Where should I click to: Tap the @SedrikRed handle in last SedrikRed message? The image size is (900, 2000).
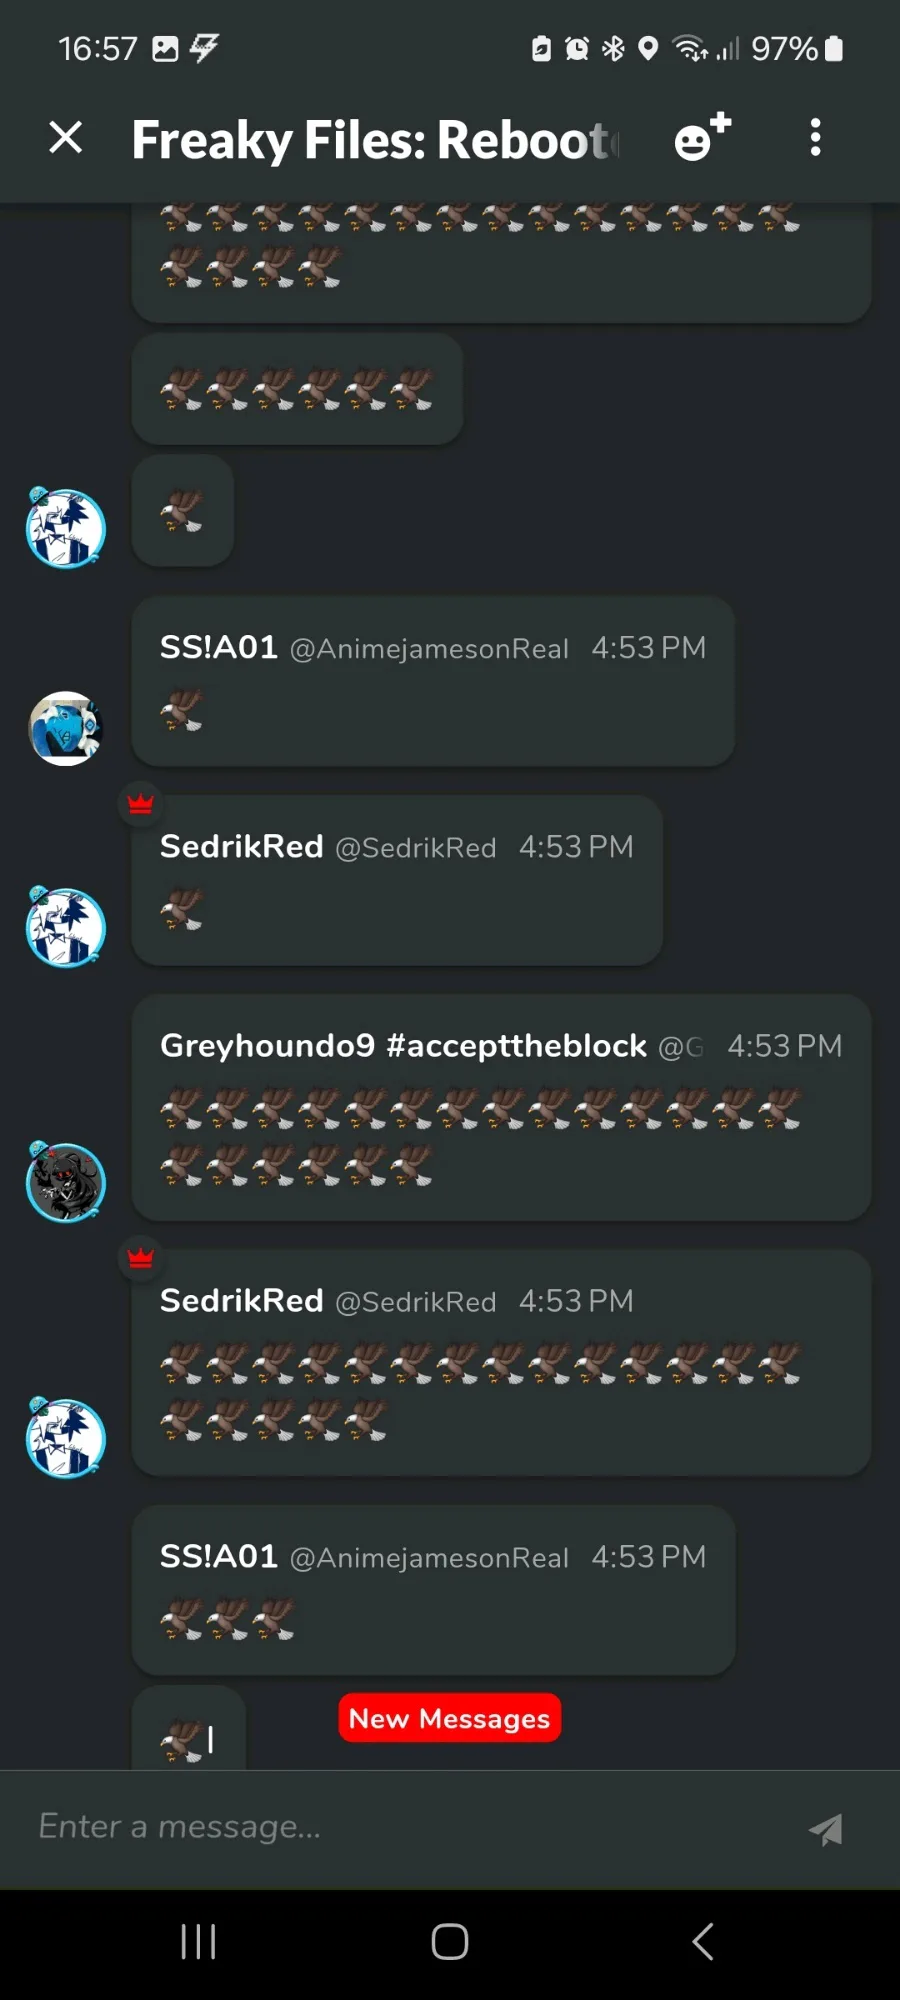[x=416, y=1302]
